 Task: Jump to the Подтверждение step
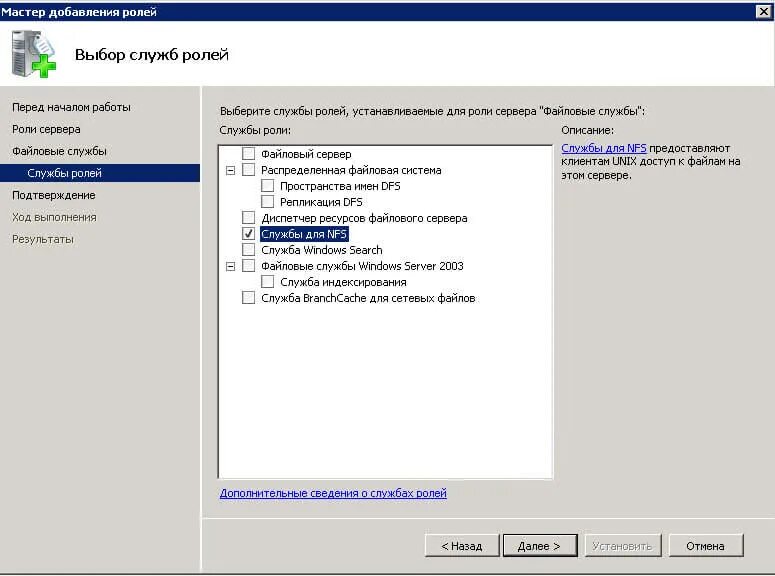click(53, 195)
